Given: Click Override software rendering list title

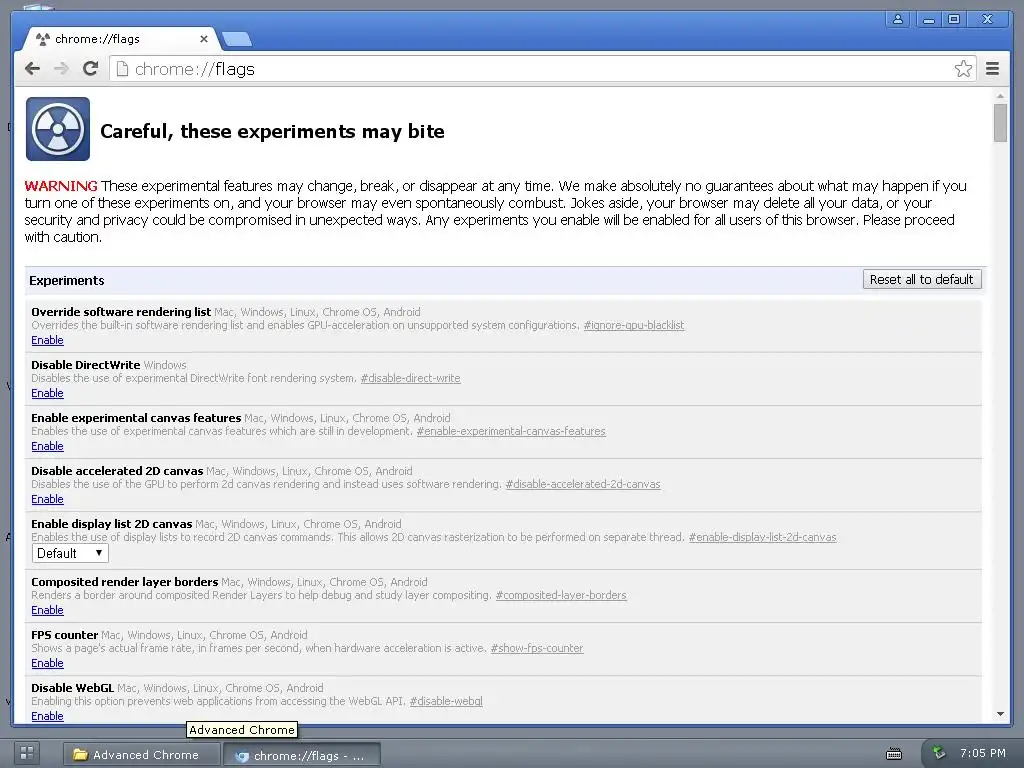Looking at the screenshot, I should [121, 312].
